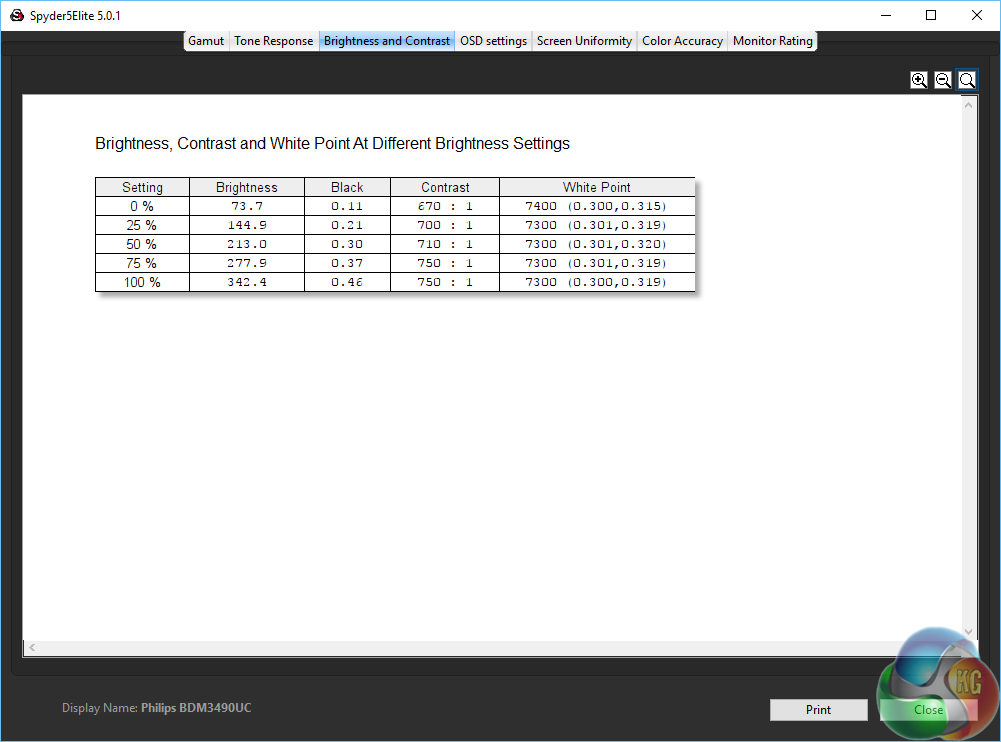1001x742 pixels.
Task: Click the 25 % setting cell
Action: [142, 225]
